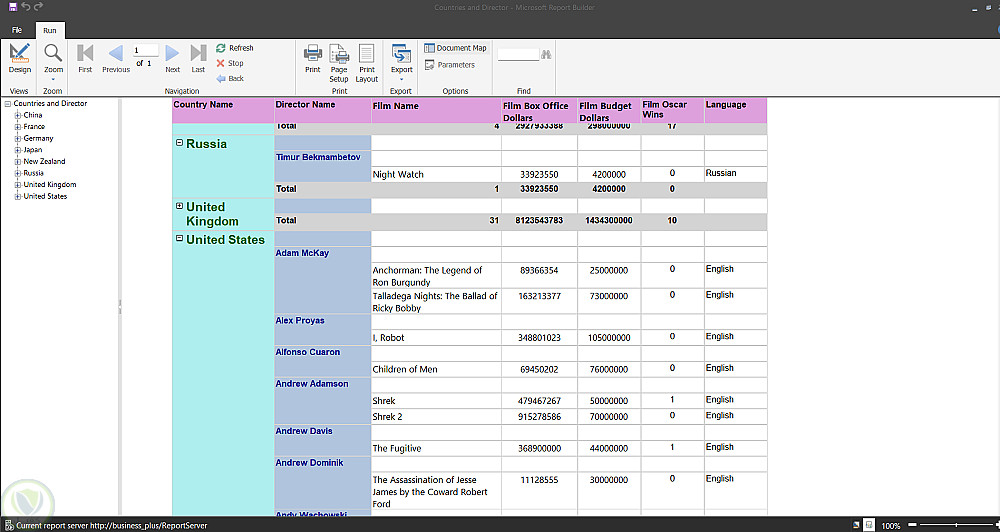Screen dimensions: 1000x532
Task: Collapse the Russia group in report
Action: tap(180, 143)
